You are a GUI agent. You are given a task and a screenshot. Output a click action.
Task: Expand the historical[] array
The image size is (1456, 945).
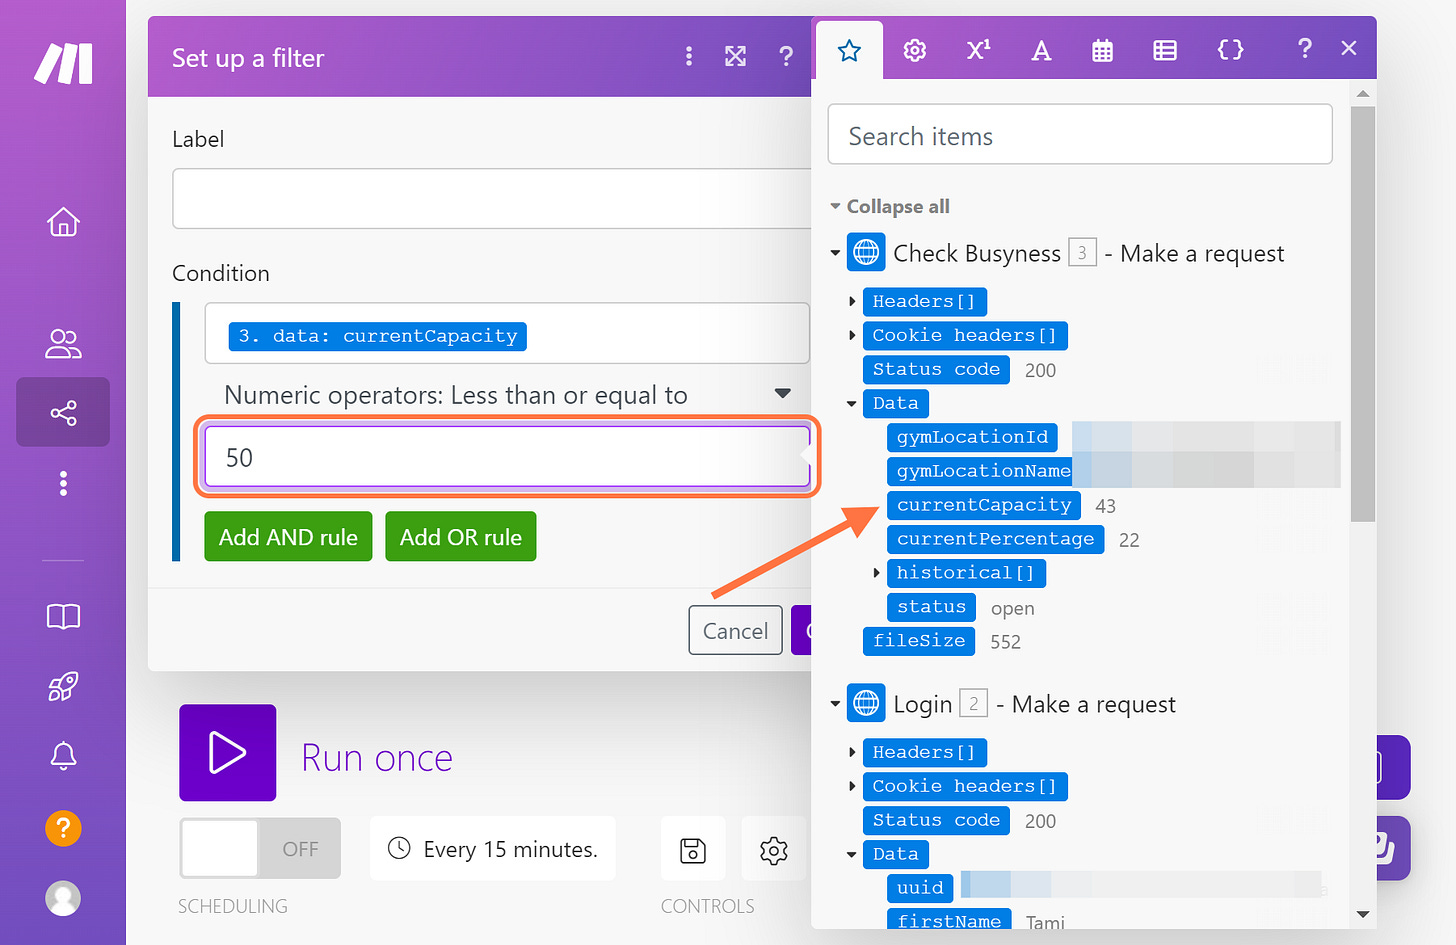(876, 573)
